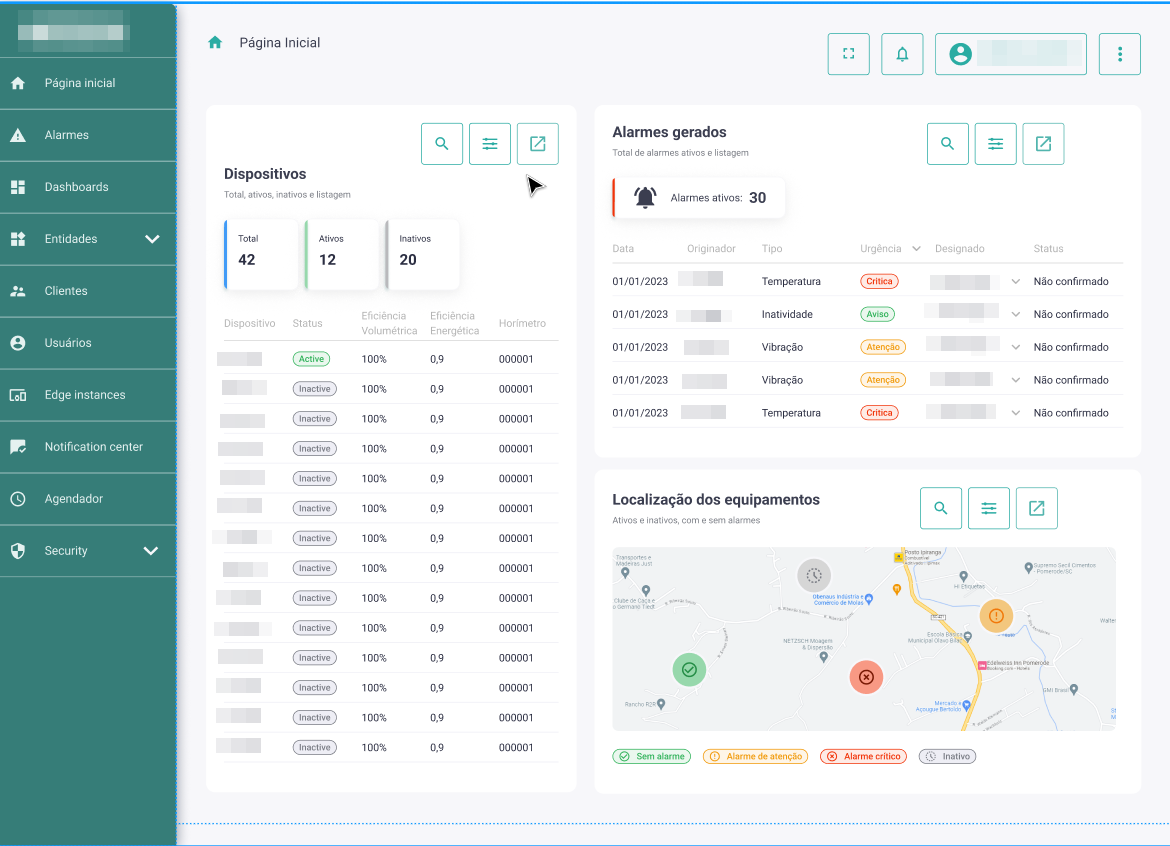
Task: Click the green check marker on the map
Action: tap(689, 669)
